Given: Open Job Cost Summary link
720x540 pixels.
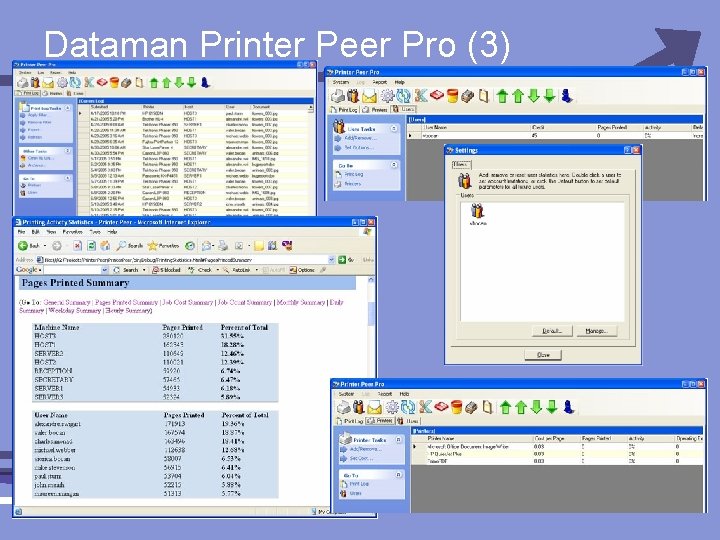Looking at the screenshot, I should coord(188,302).
